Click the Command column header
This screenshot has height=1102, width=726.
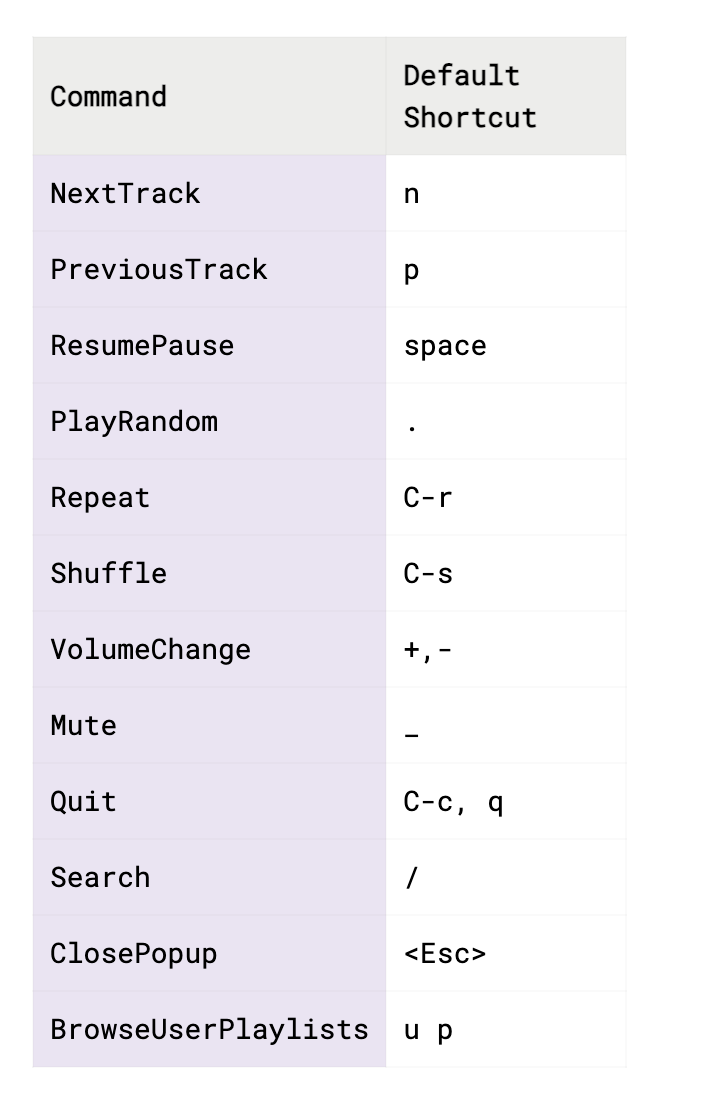(x=209, y=96)
